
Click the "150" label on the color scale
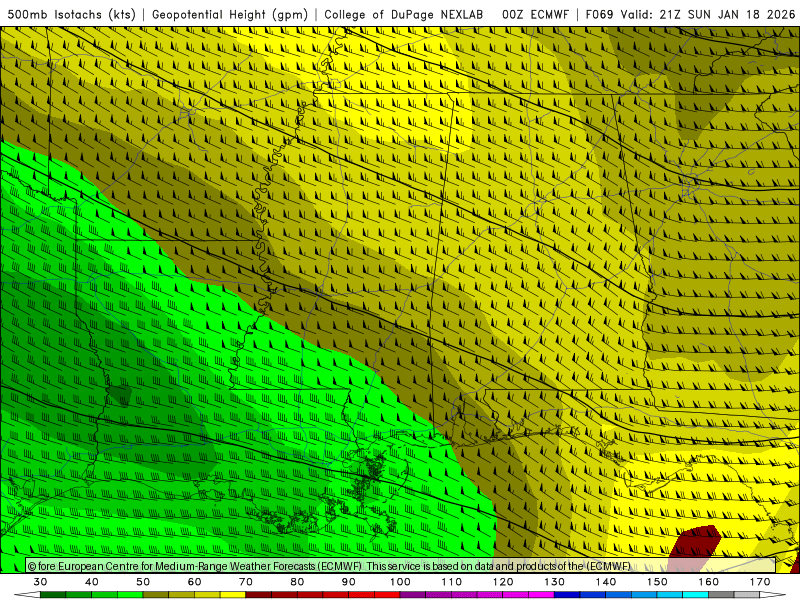click(x=657, y=582)
